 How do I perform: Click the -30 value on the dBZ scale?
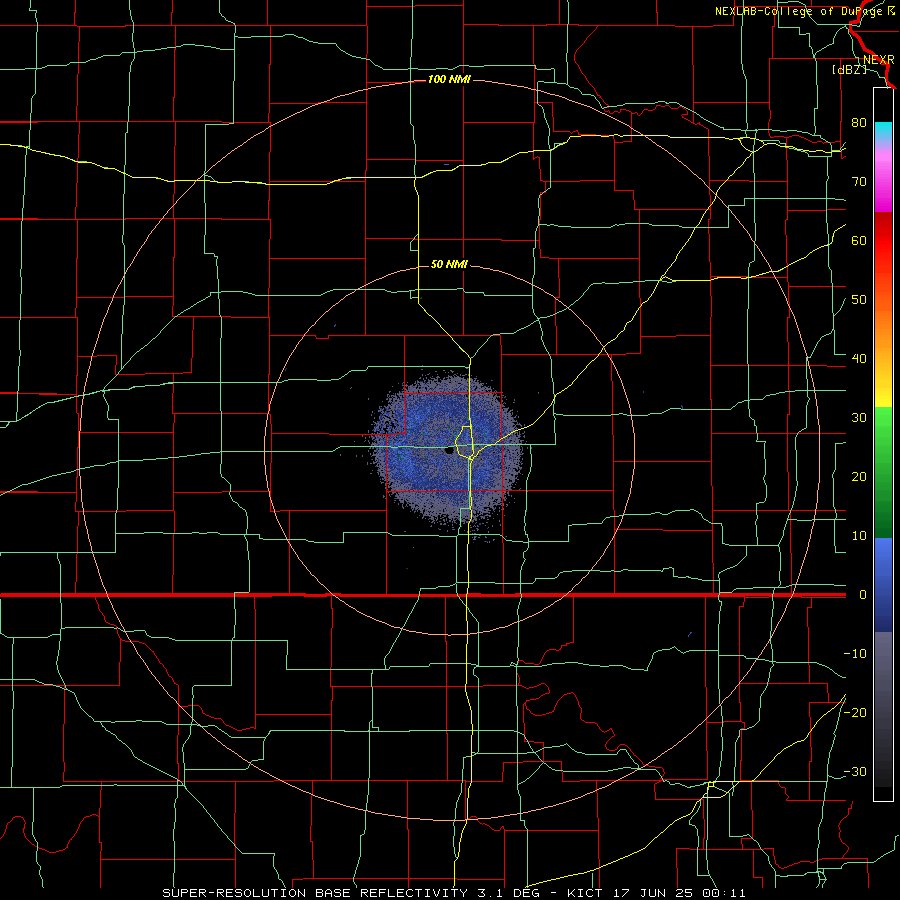[x=855, y=771]
